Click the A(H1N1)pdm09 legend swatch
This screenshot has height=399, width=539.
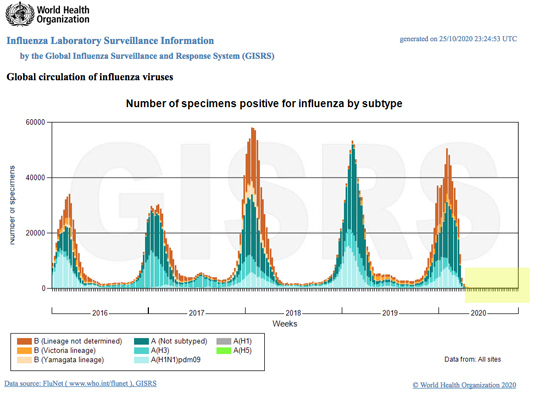point(141,360)
